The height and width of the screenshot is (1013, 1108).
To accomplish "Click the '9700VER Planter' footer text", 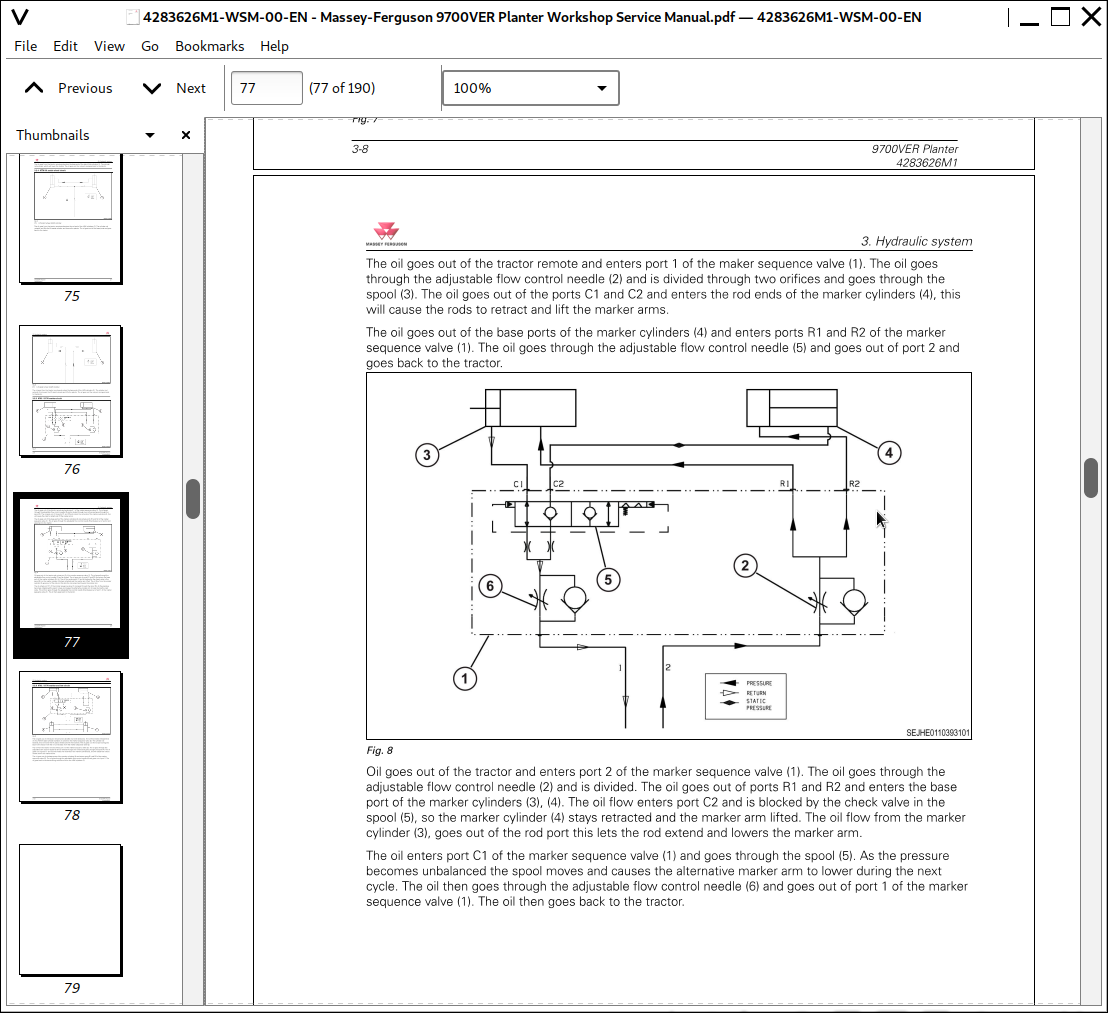I will (914, 149).
